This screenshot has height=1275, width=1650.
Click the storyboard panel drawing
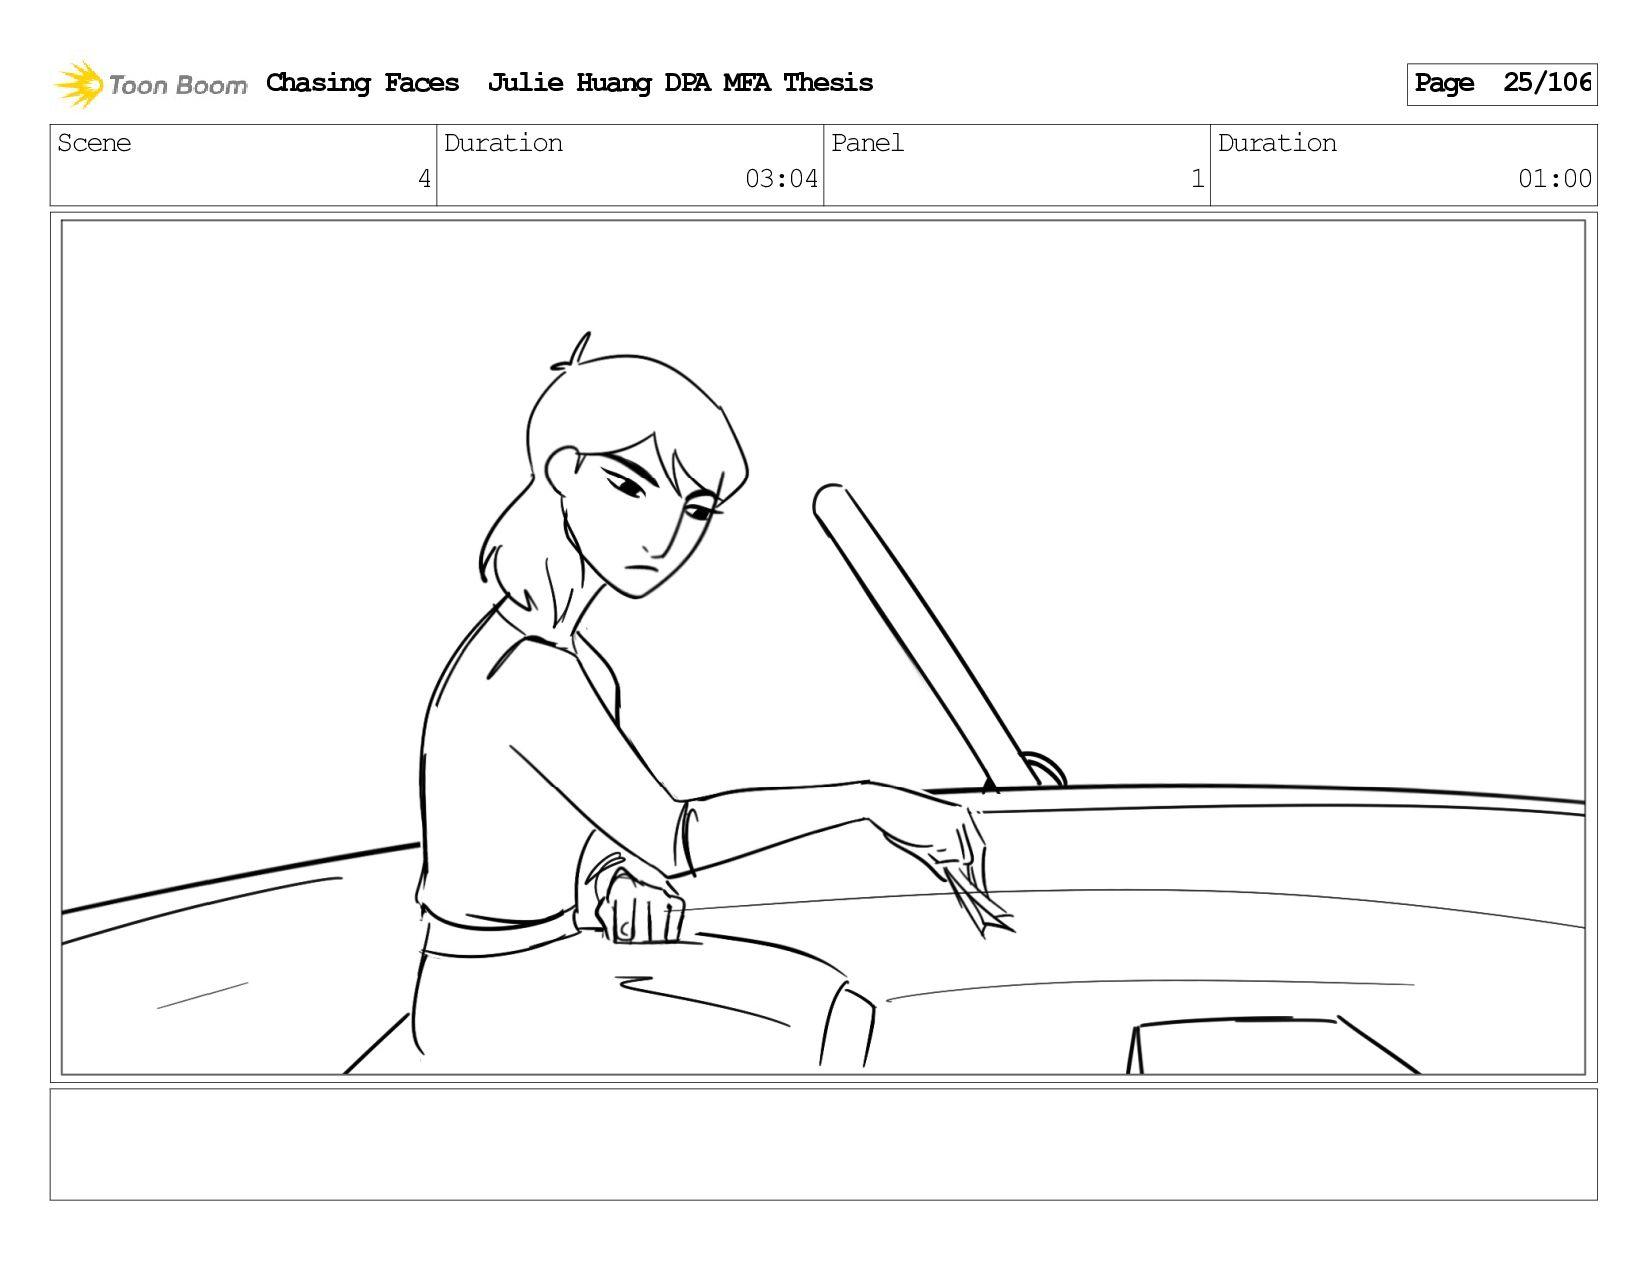pyautogui.click(x=823, y=647)
